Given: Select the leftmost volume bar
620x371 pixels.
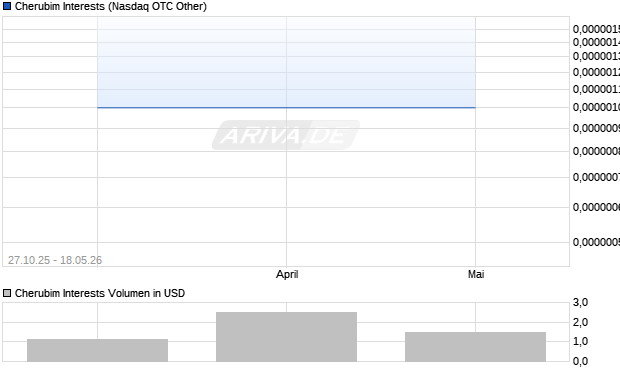Looking at the screenshot, I should point(97,350).
